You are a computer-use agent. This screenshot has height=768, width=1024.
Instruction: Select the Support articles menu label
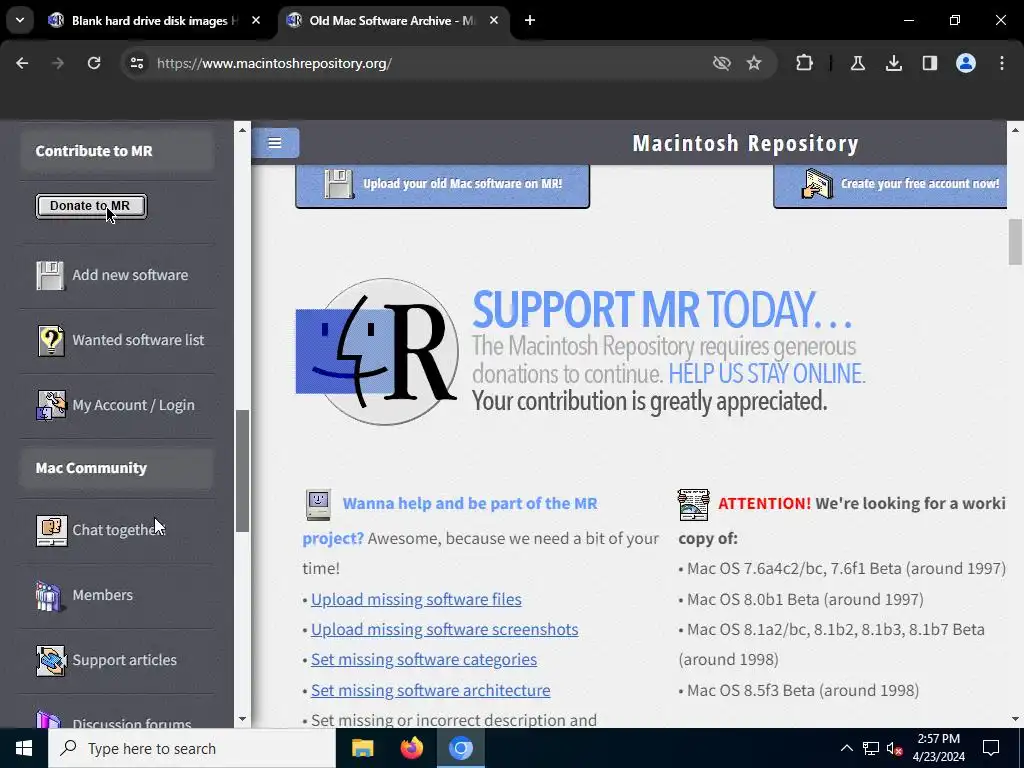point(124,660)
